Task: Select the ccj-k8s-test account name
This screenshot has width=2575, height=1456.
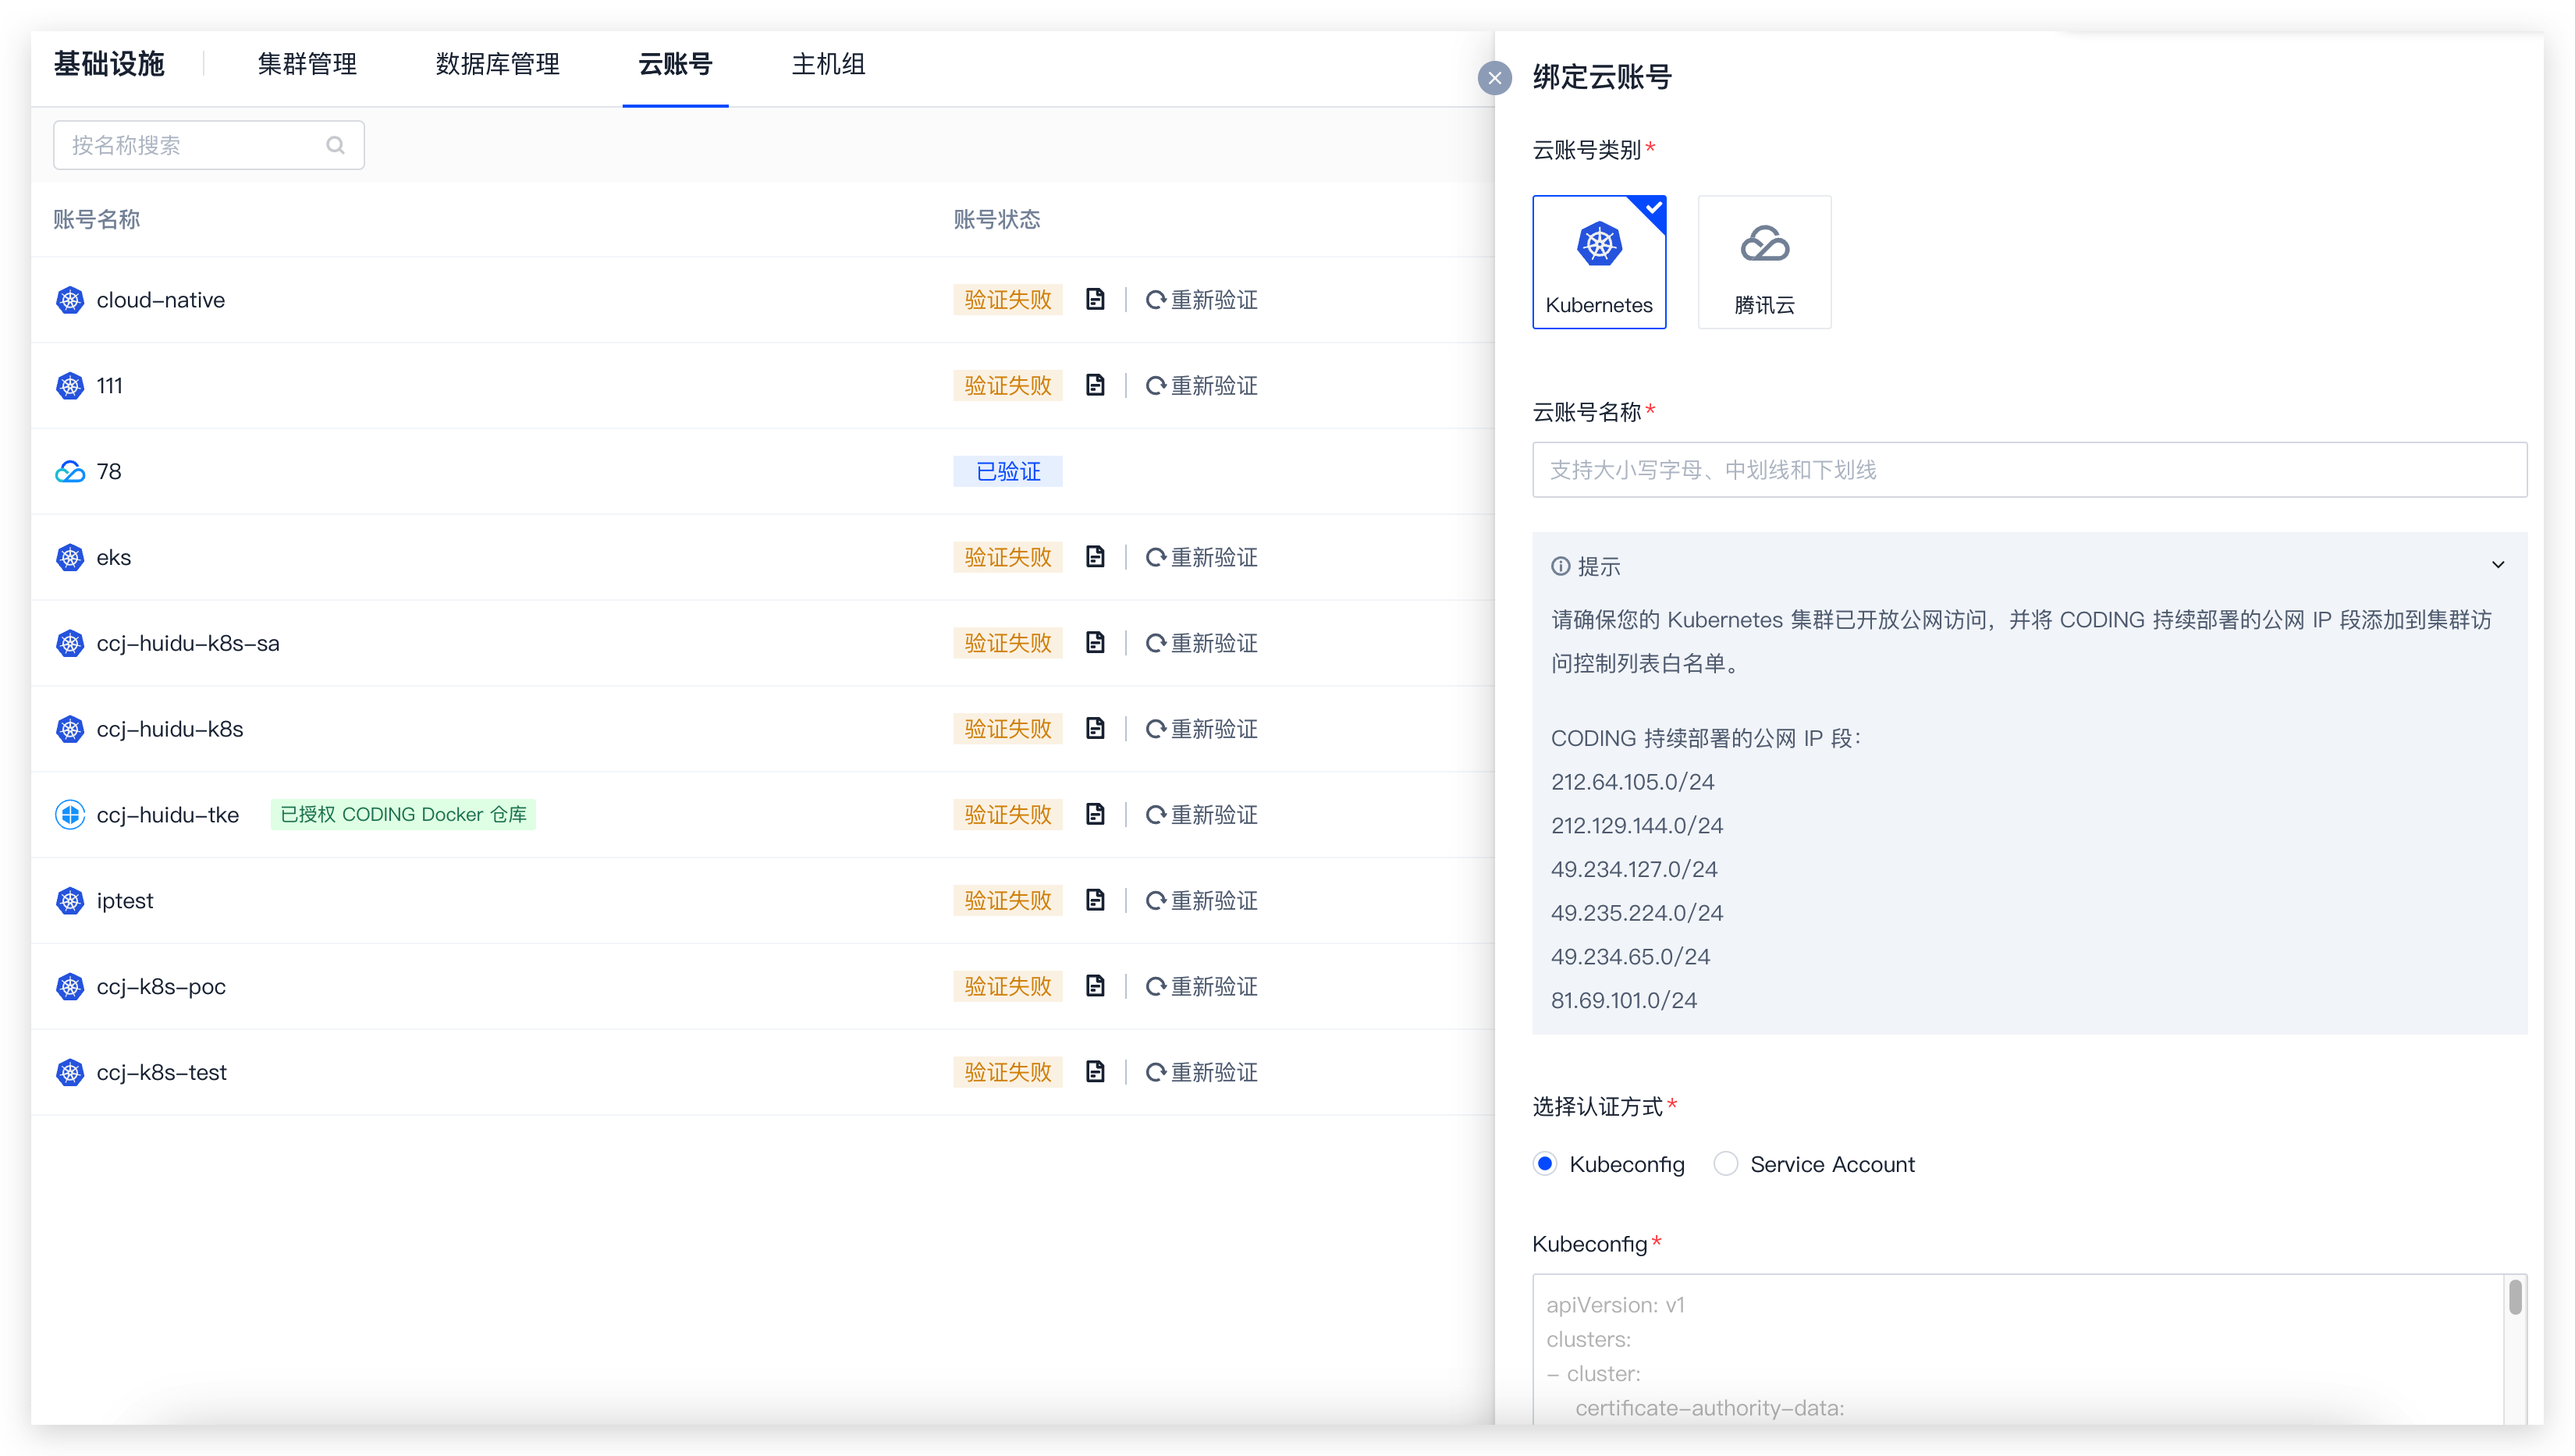Action: [162, 1073]
